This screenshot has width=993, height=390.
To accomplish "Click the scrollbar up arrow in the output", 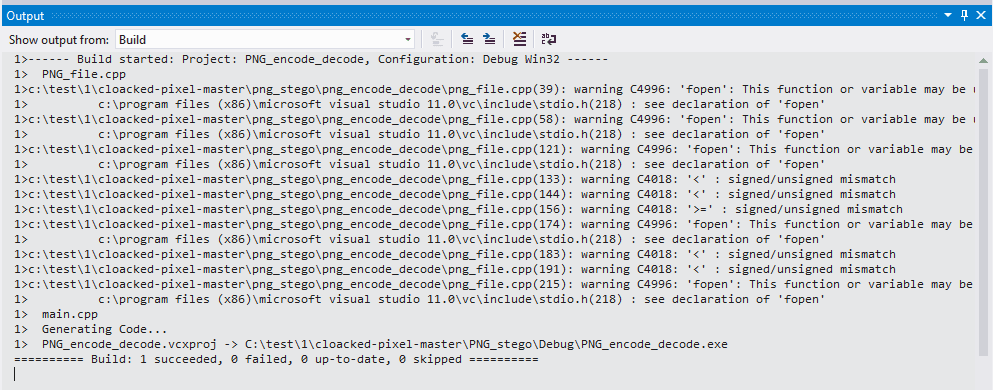I will pyautogui.click(x=983, y=60).
